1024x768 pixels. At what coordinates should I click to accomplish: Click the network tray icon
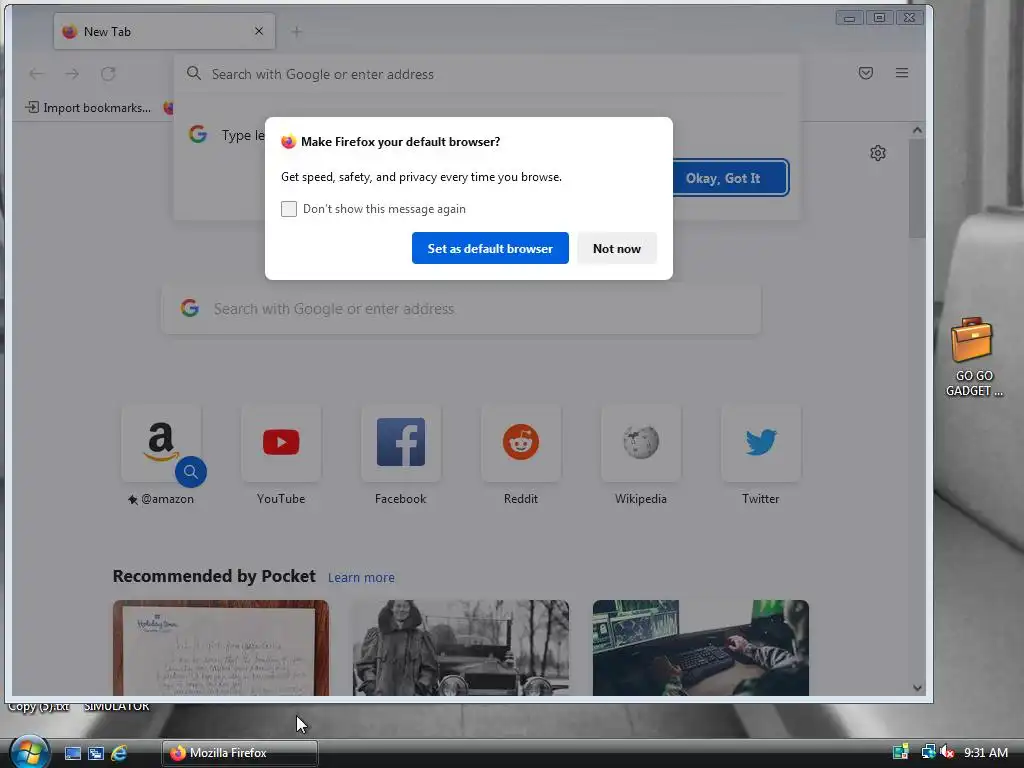(928, 752)
